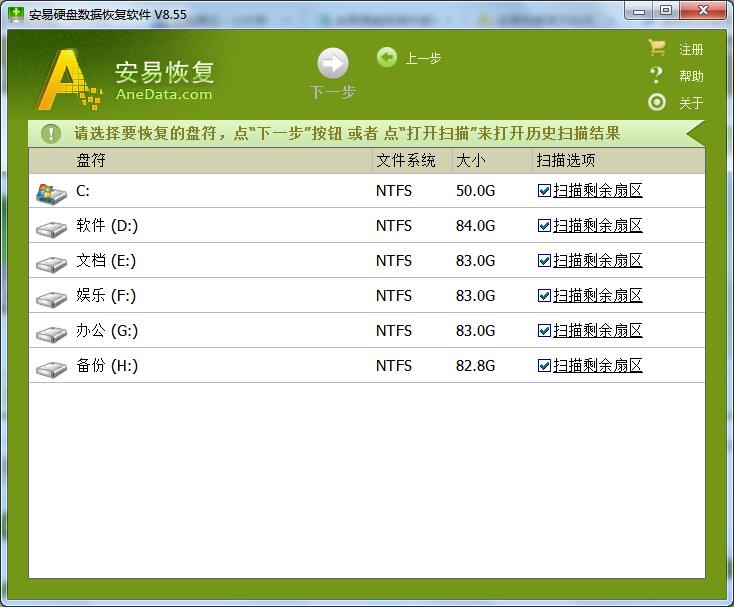
Task: Toggle scan remaining sectors for 办公 (G:)
Action: [544, 331]
